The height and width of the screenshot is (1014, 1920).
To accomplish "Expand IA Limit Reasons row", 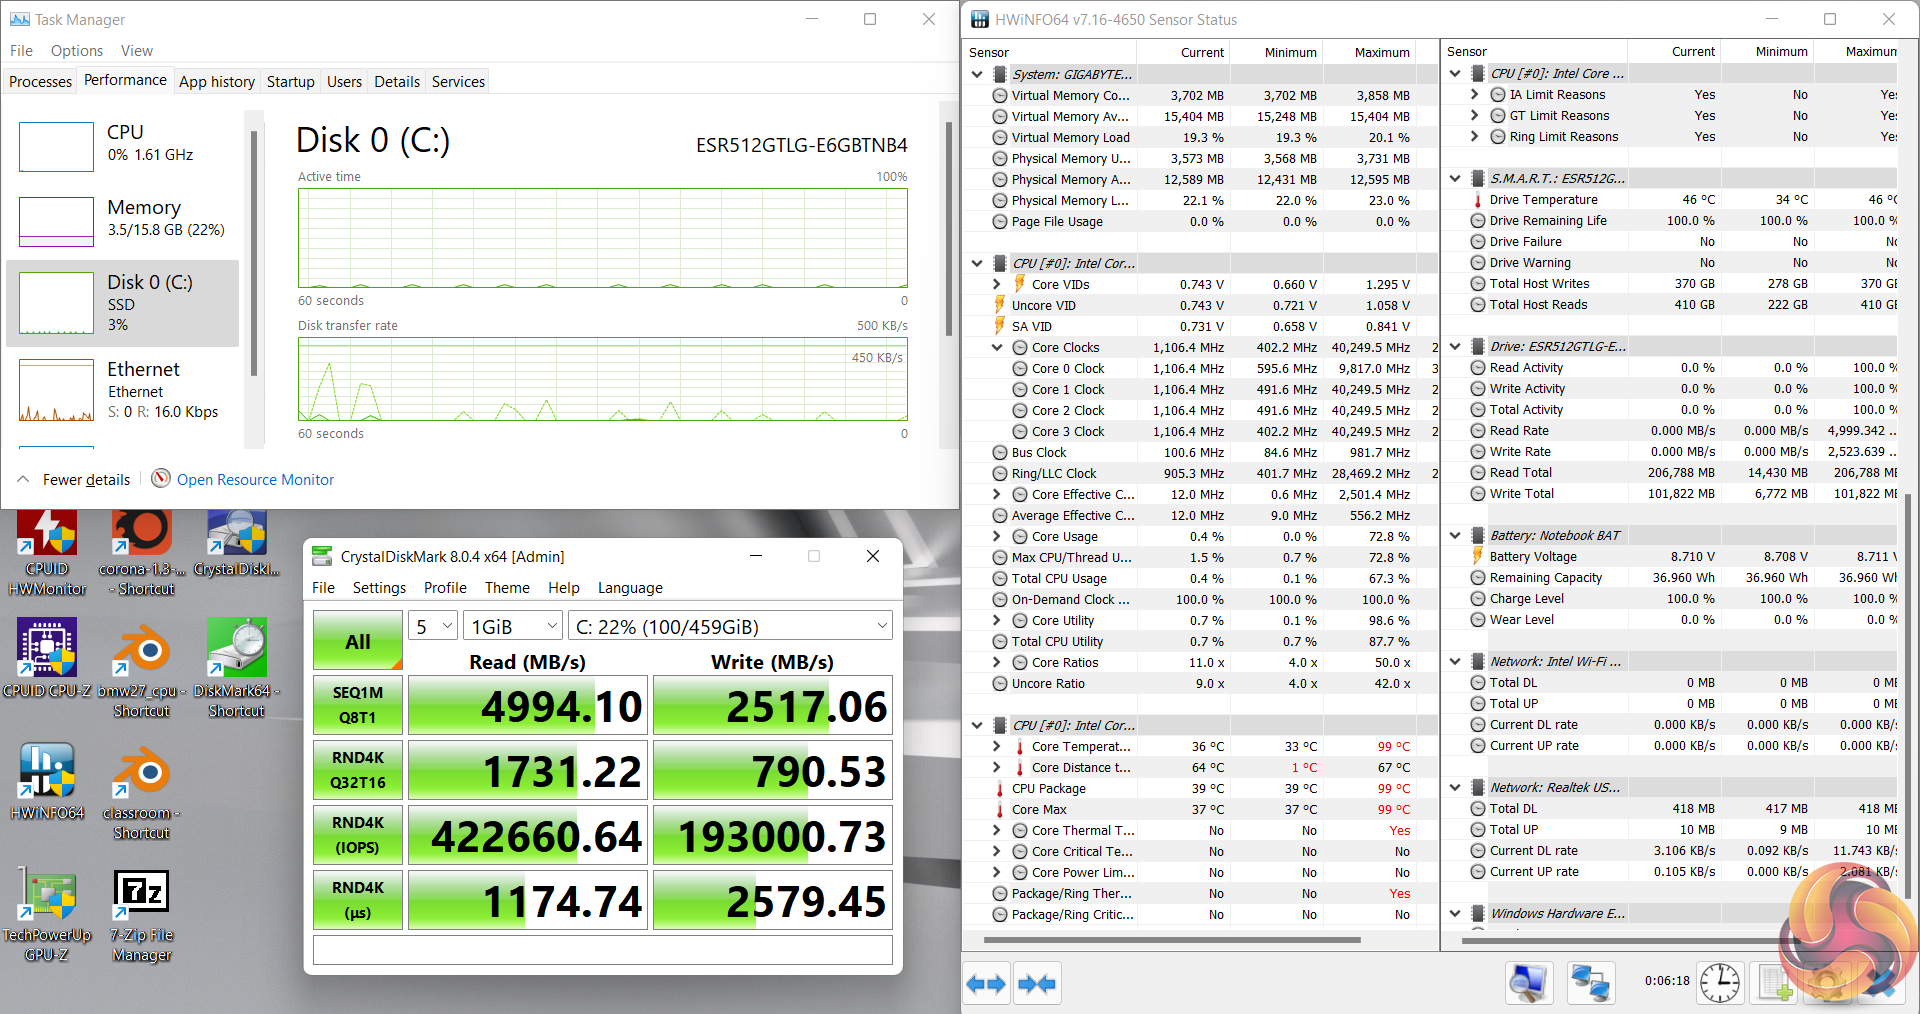I will pyautogui.click(x=1475, y=94).
